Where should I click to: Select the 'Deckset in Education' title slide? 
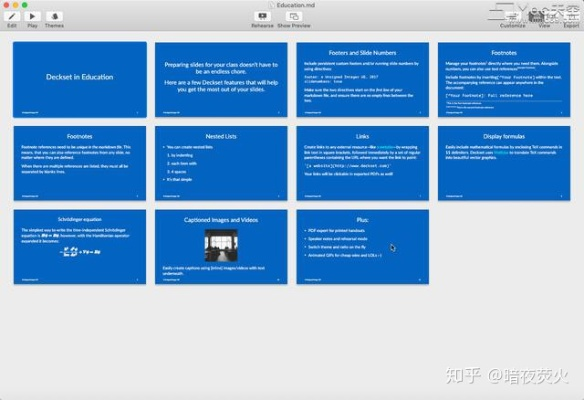click(80, 80)
